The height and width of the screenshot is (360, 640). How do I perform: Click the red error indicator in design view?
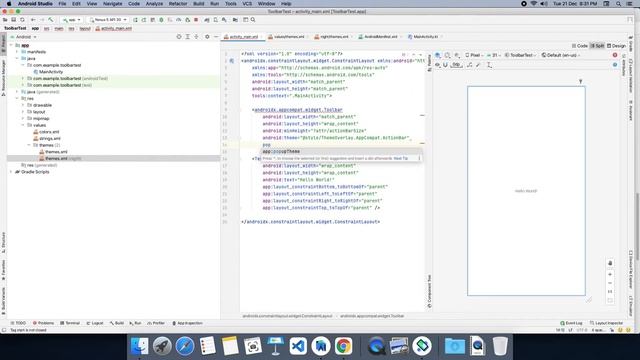click(x=615, y=55)
